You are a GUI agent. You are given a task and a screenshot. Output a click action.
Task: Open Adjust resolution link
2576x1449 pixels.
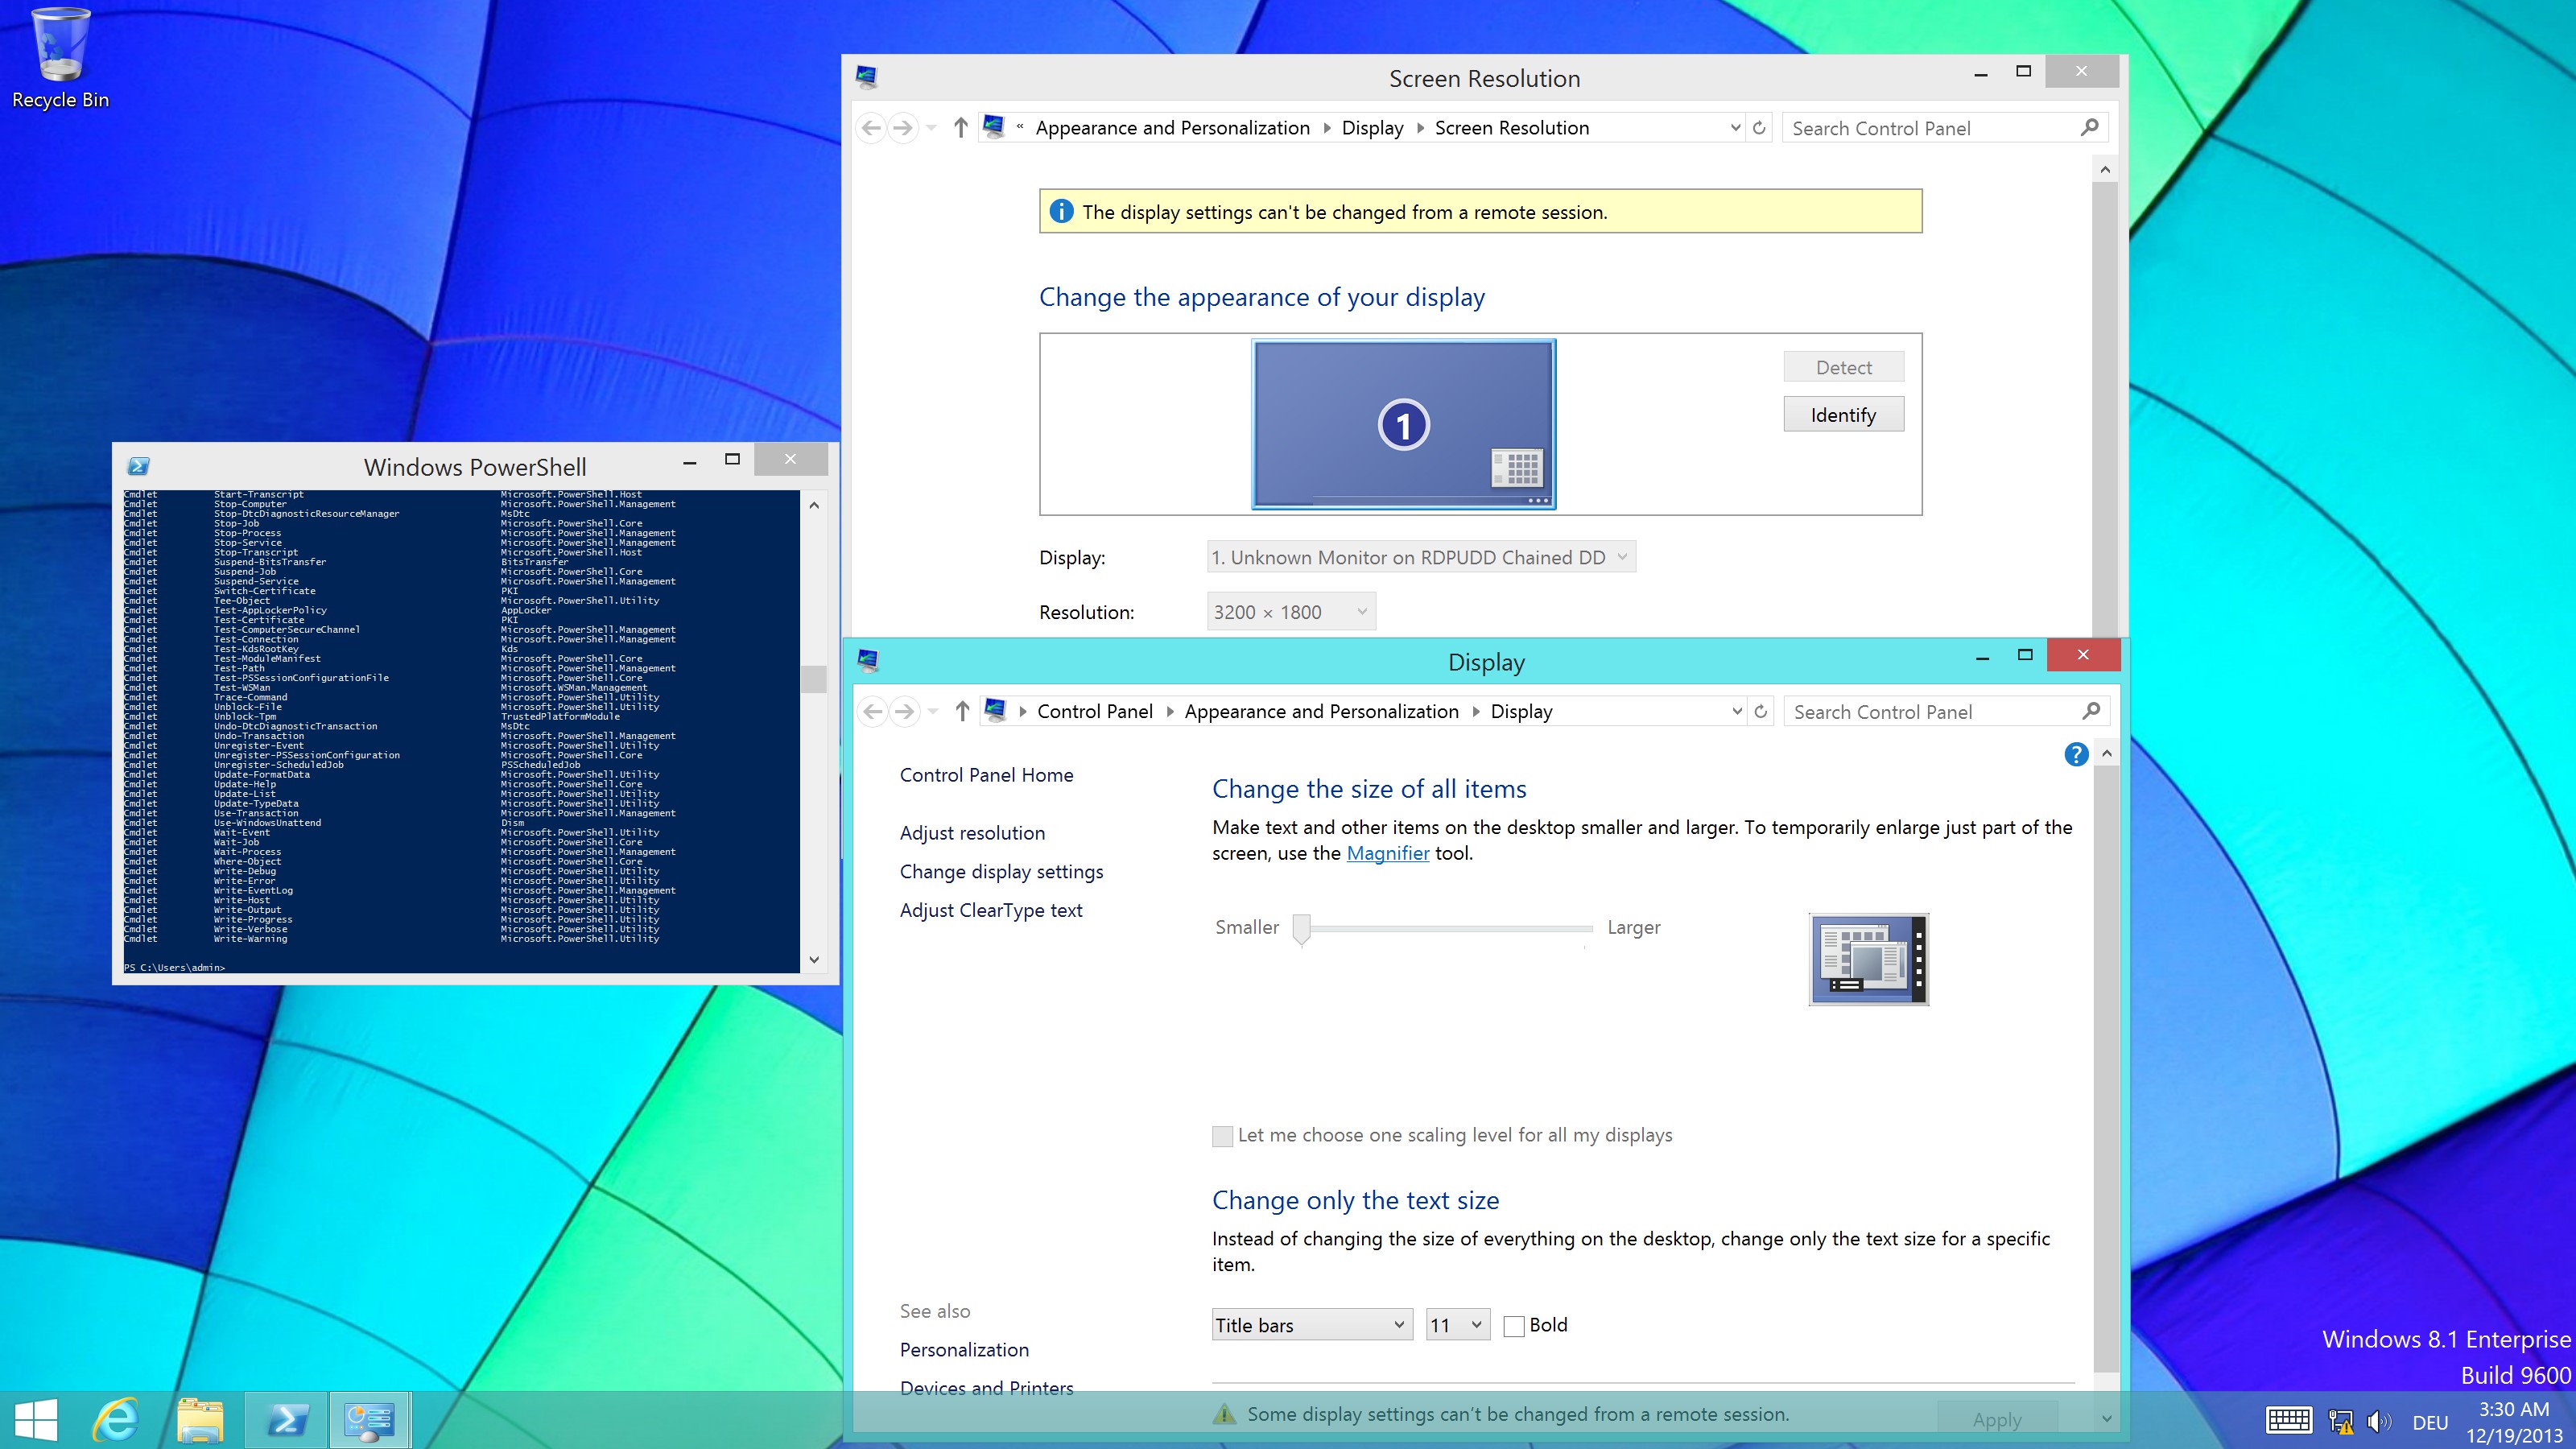(972, 833)
